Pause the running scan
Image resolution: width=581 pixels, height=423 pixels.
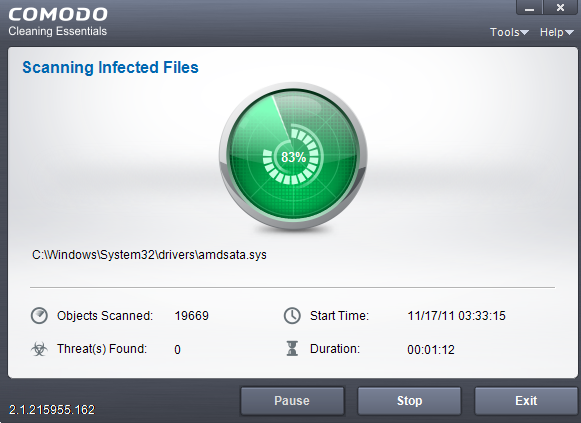(x=292, y=401)
